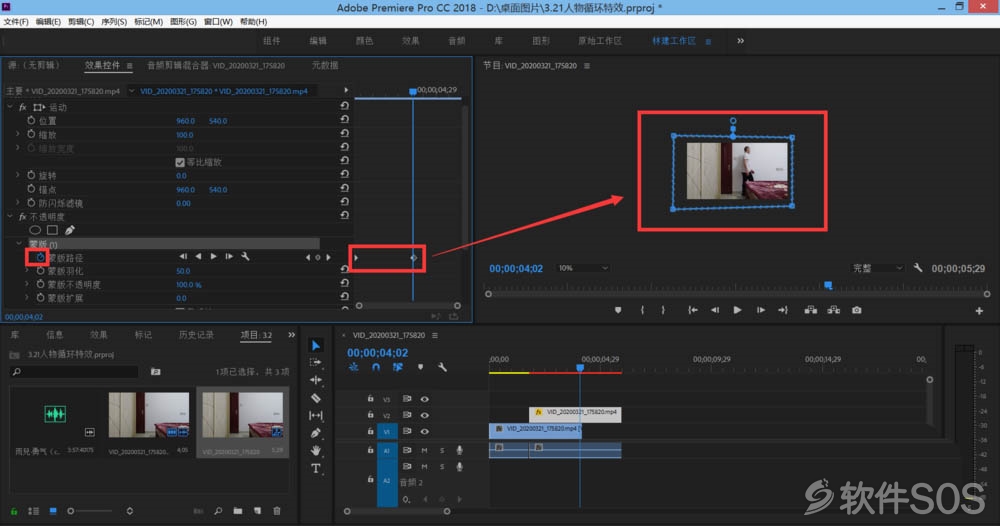
Task: Collapse the 运动 motion effect
Action: click(10, 107)
